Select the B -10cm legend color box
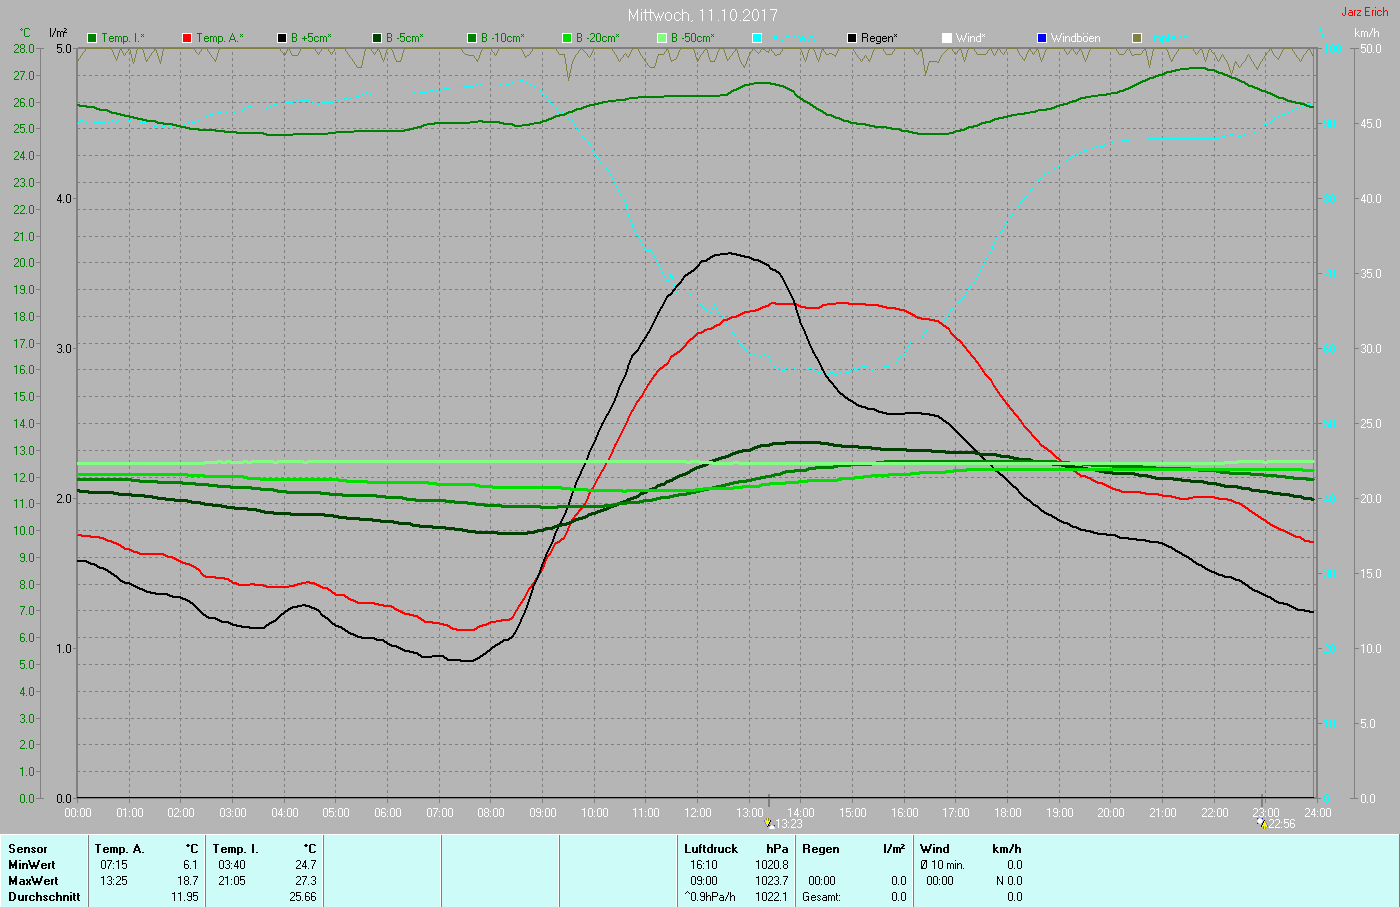The image size is (1400, 907). tap(472, 38)
